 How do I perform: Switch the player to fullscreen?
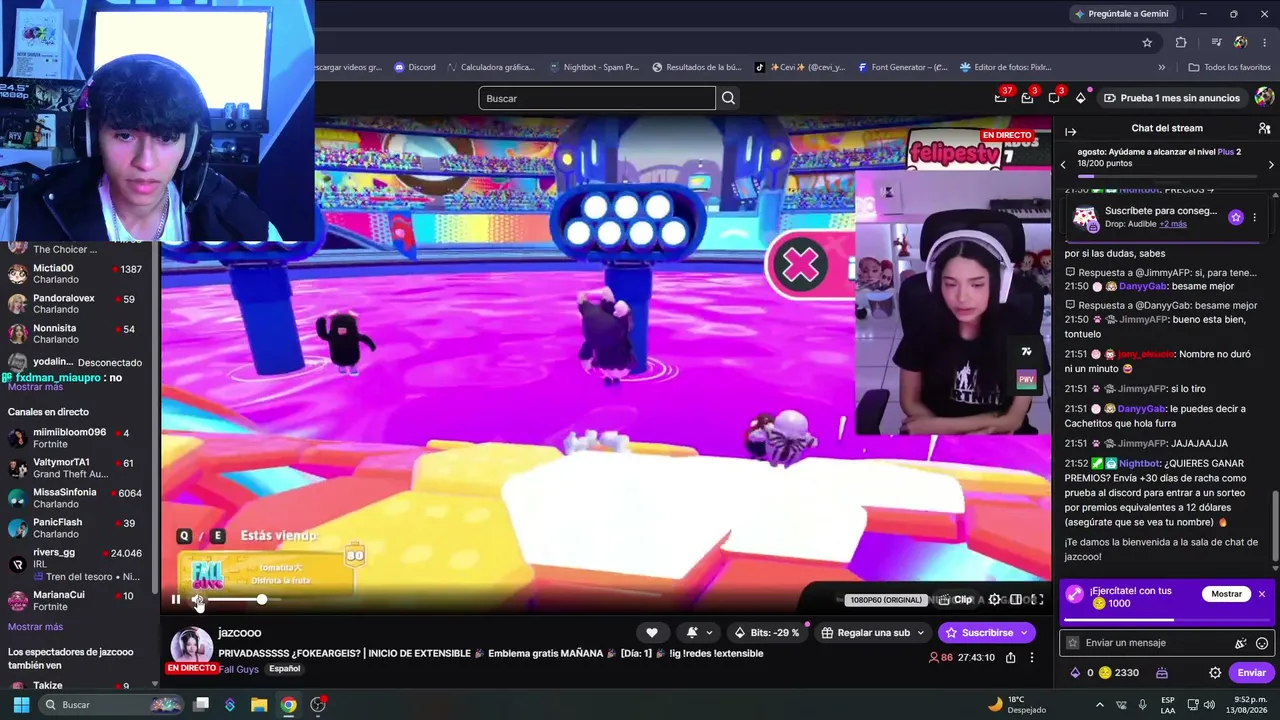pyautogui.click(x=1038, y=600)
